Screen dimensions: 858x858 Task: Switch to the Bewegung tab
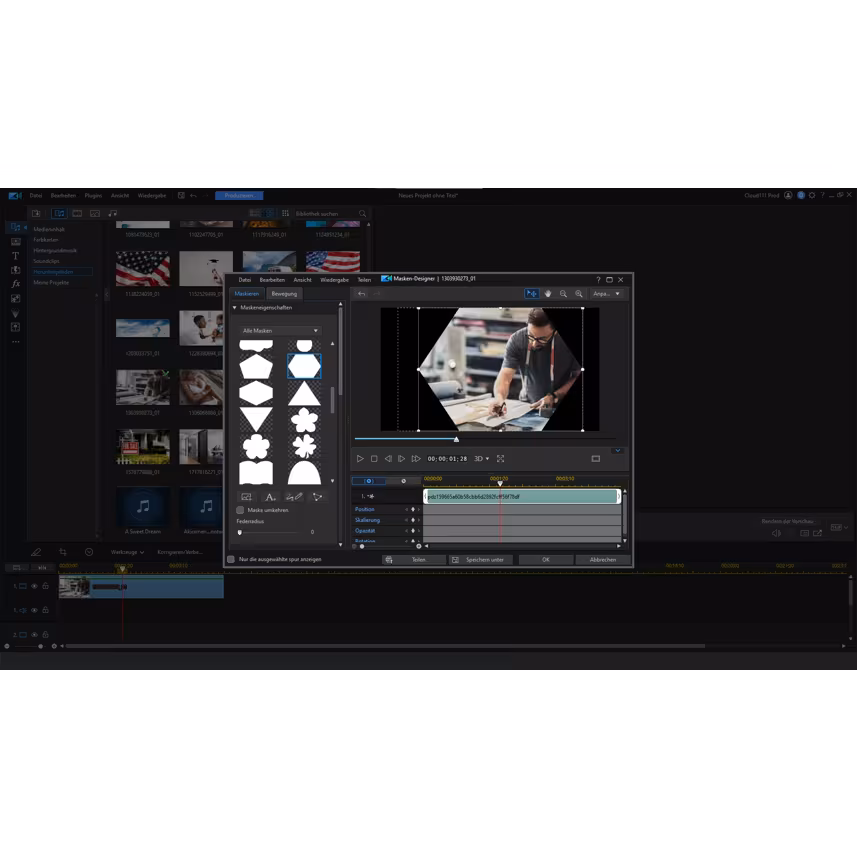click(x=285, y=294)
